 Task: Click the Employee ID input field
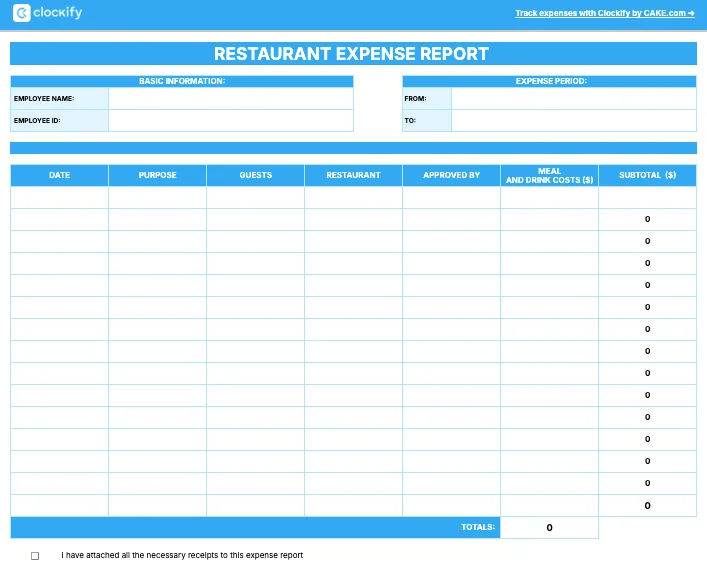pyautogui.click(x=231, y=120)
